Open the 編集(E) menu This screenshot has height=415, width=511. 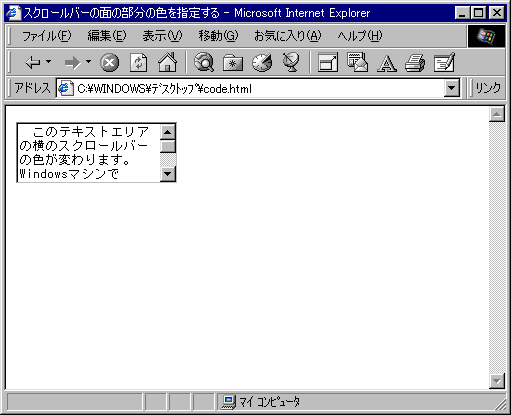(x=107, y=36)
